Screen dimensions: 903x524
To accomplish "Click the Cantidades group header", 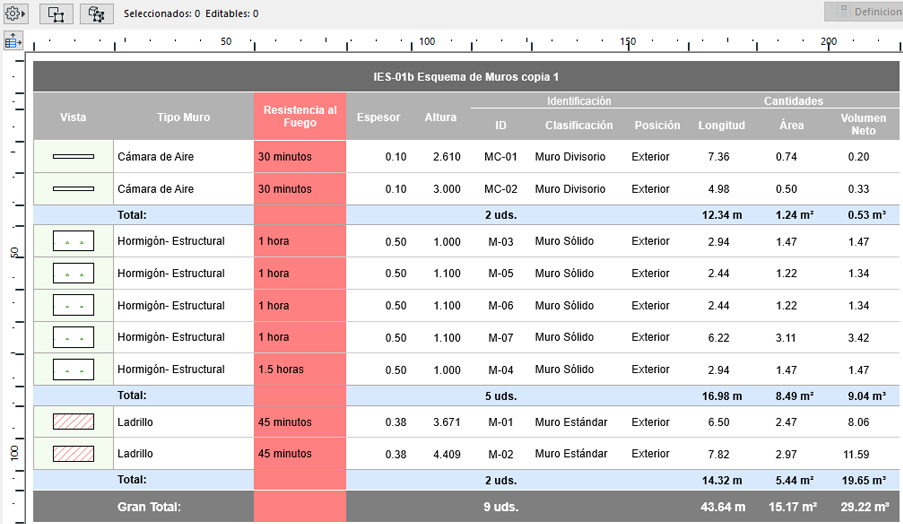I will [794, 101].
